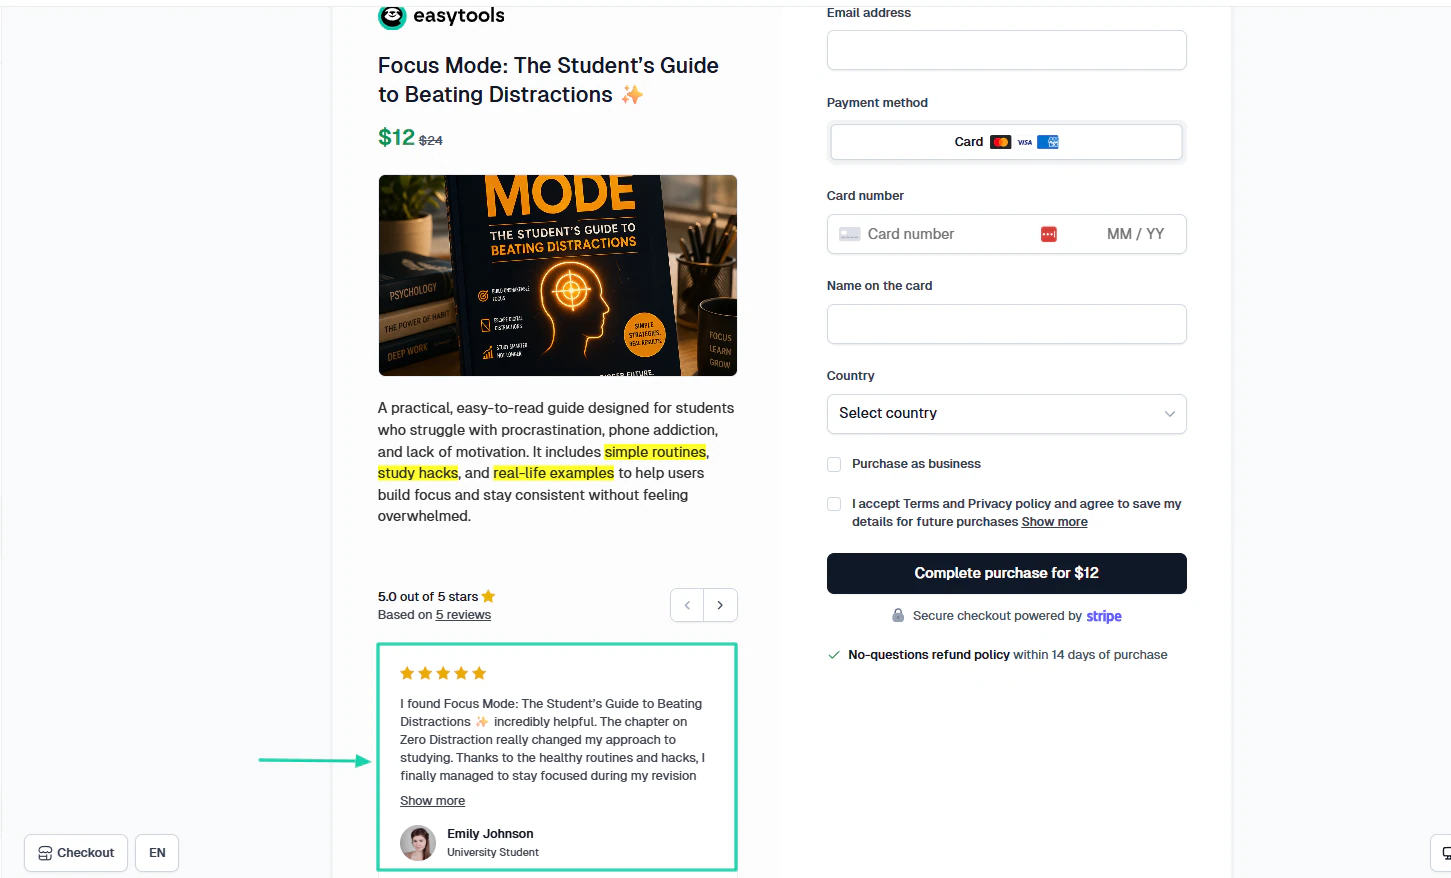
Task: Click the lock icon beside Secure checkout
Action: click(898, 616)
